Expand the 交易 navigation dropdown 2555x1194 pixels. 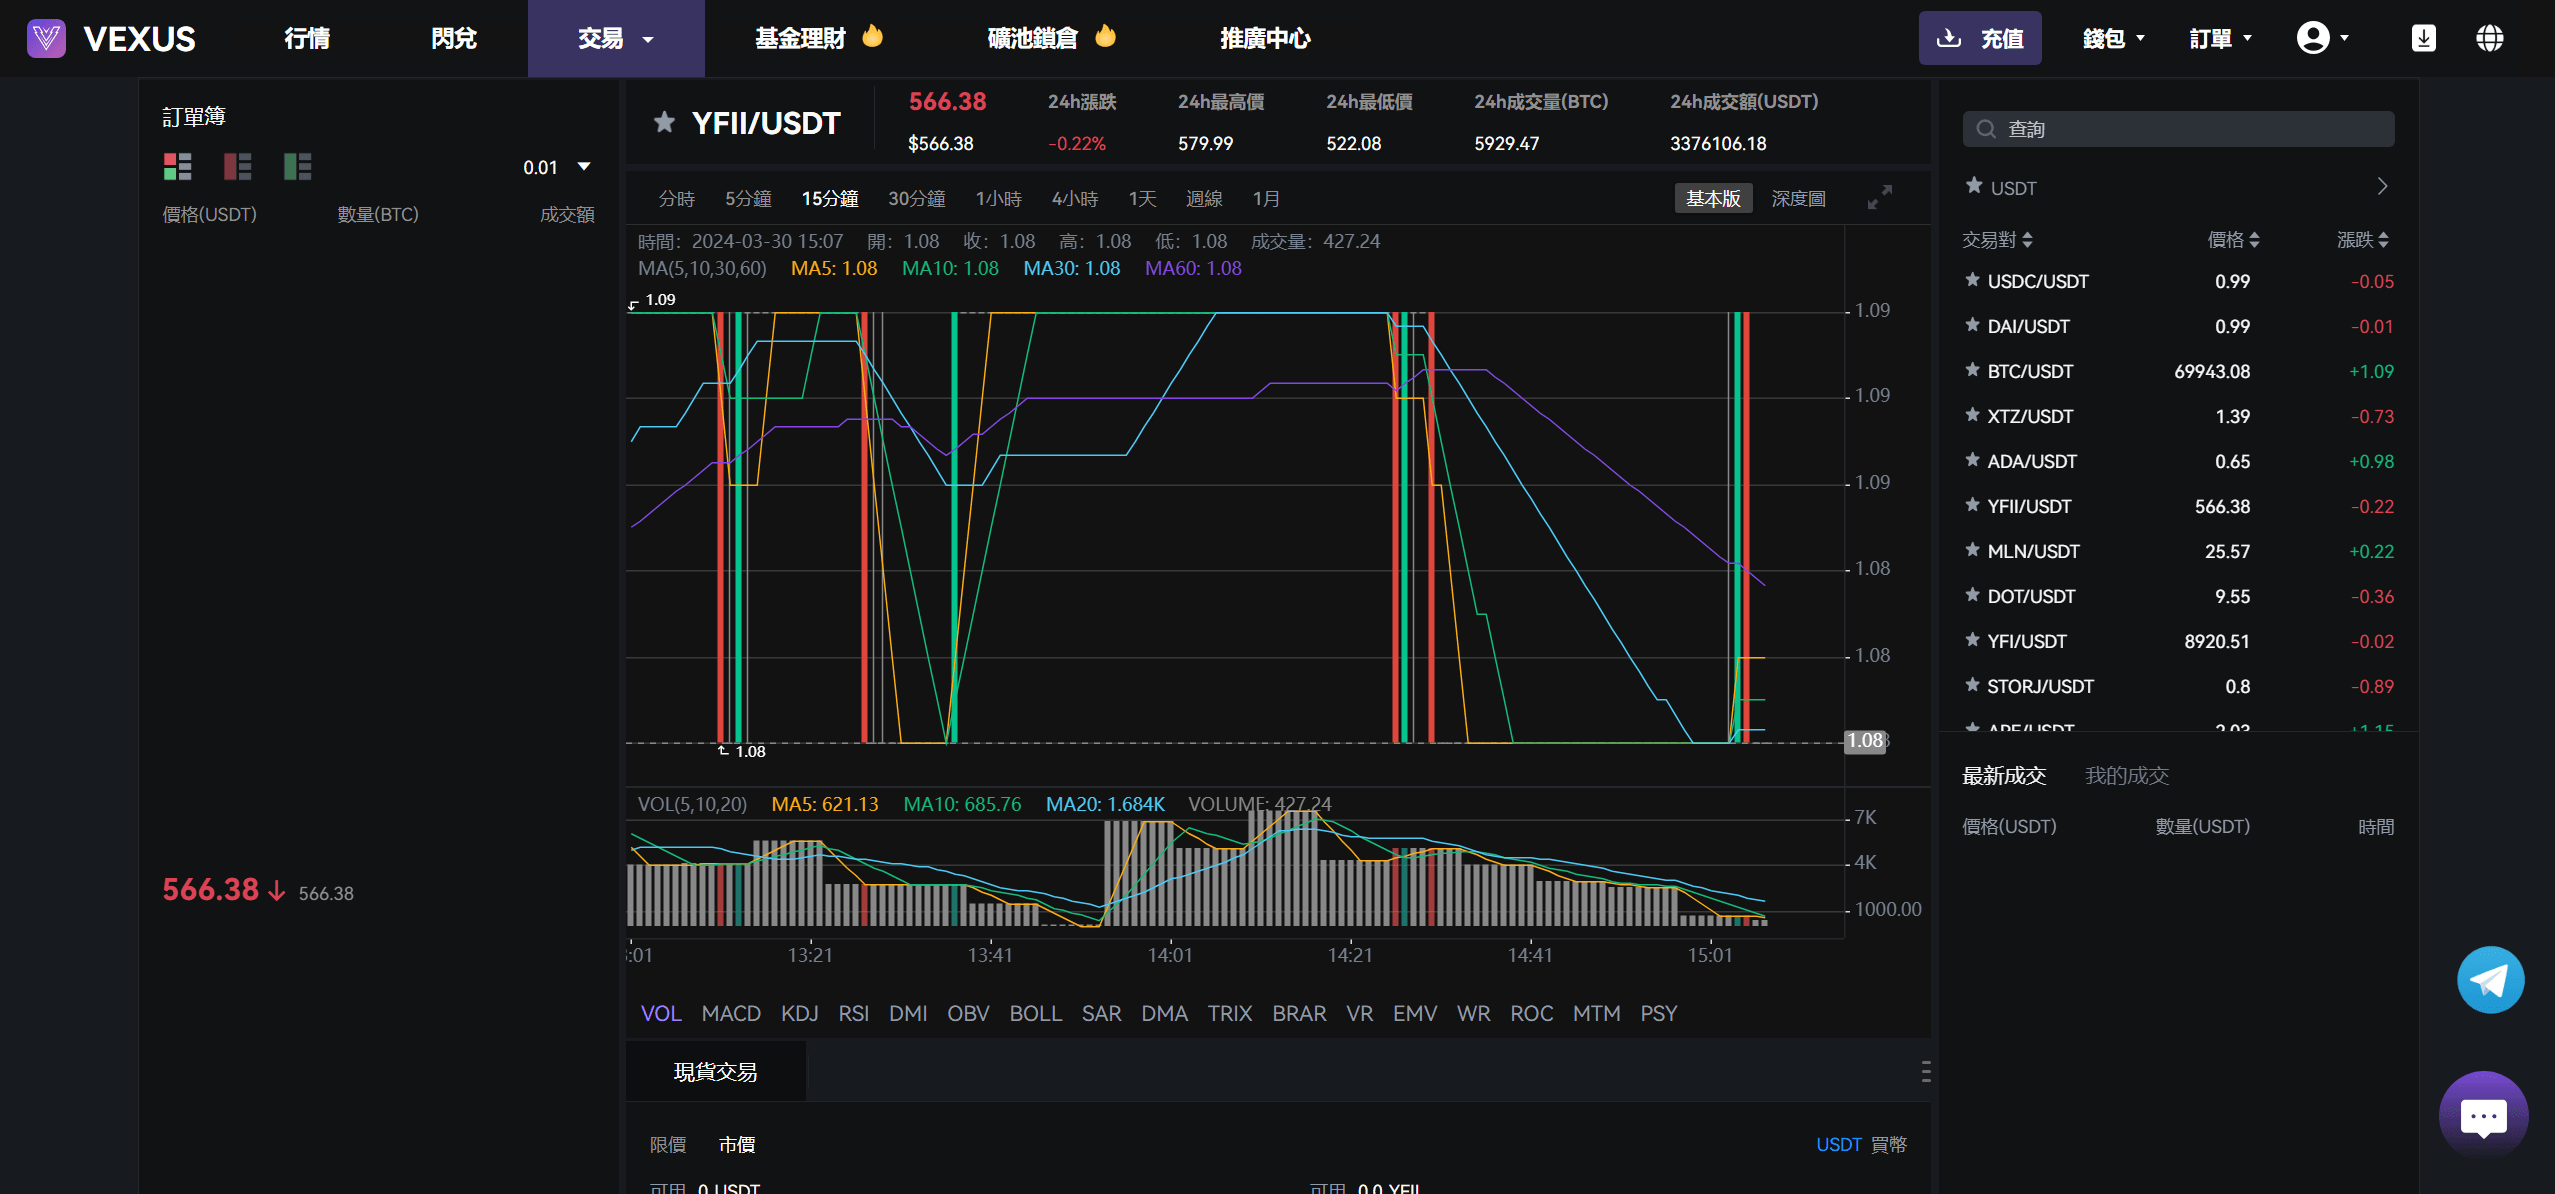(x=614, y=38)
